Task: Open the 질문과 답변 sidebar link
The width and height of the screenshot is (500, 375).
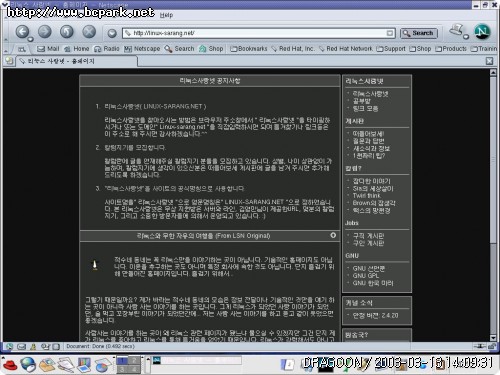Action: click(369, 141)
